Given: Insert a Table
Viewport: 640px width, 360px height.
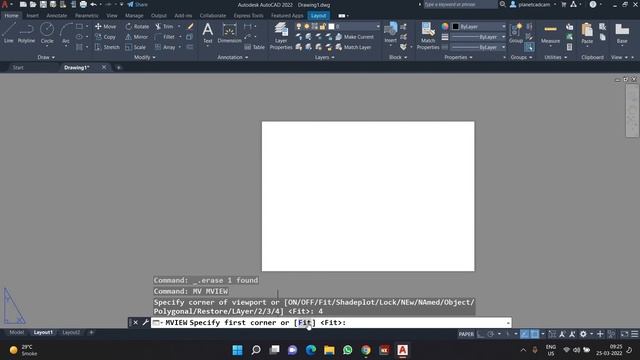Looking at the screenshot, I should click(x=255, y=47).
